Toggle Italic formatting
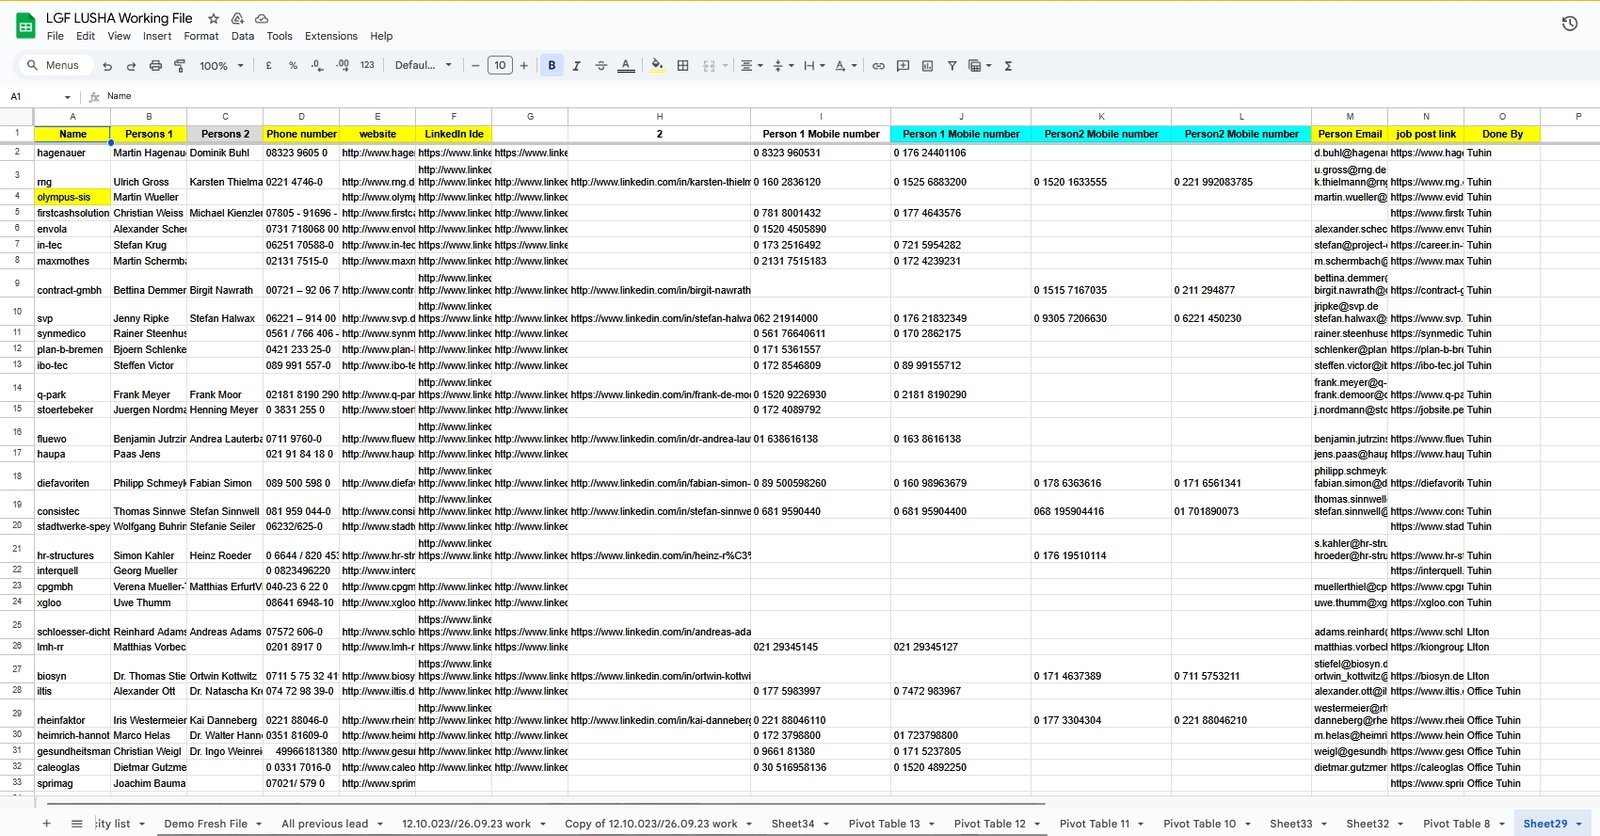 (576, 66)
